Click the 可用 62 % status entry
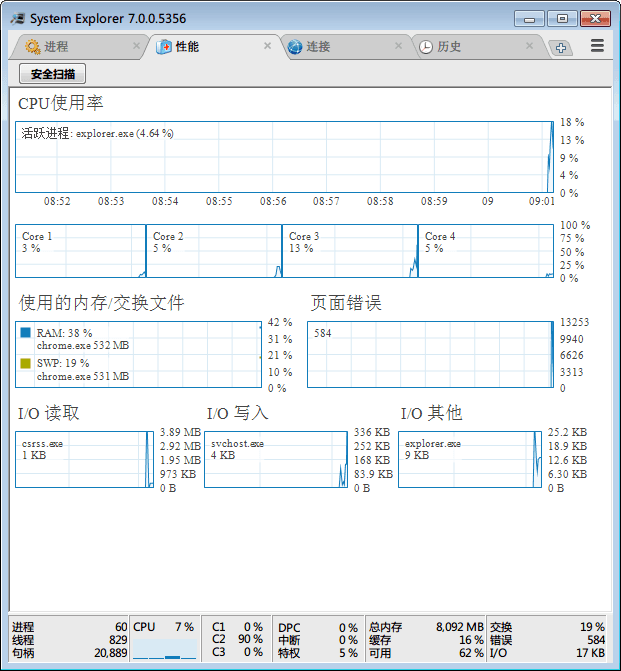Viewport: 621px width, 671px height. pyautogui.click(x=426, y=653)
